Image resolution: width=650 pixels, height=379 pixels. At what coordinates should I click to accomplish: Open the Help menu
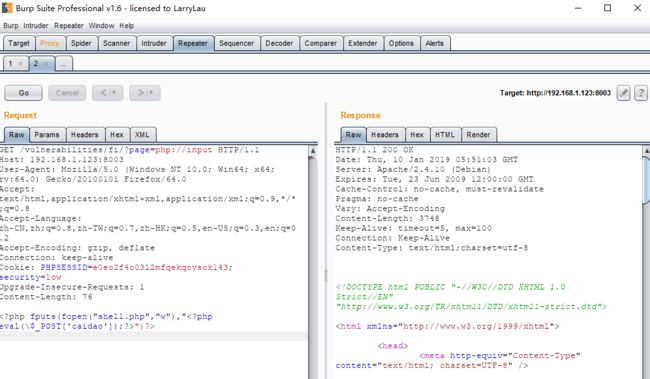(126, 26)
